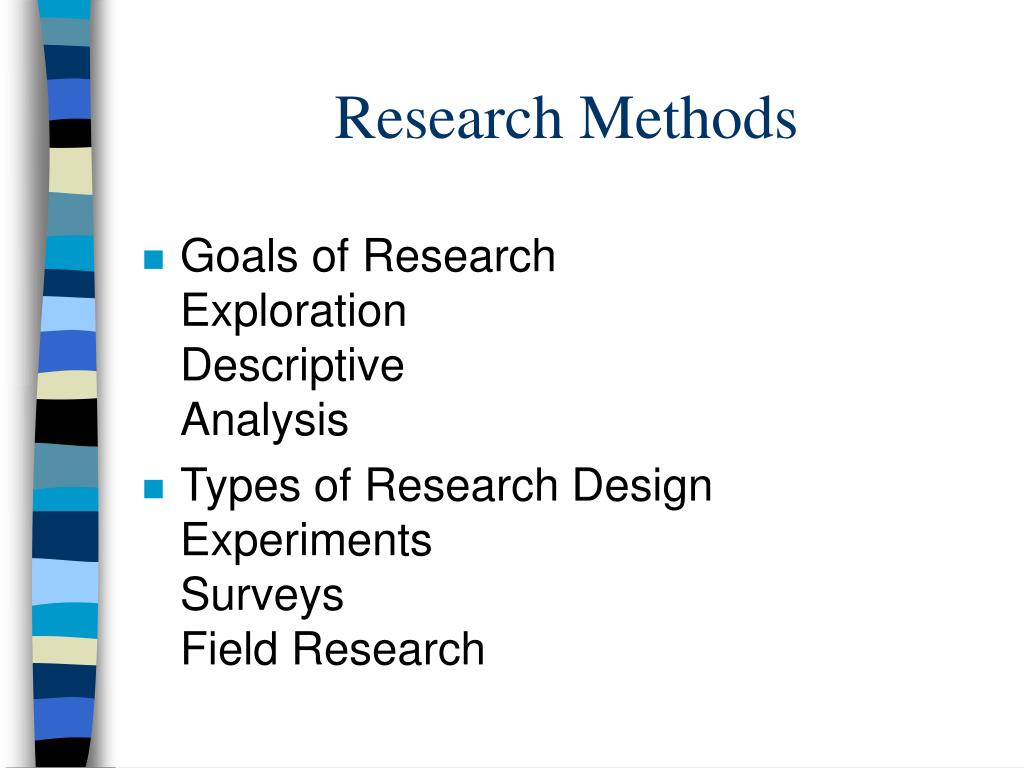Click the bullet square beside Goals of Research
Image resolution: width=1024 pixels, height=768 pixels.
click(x=153, y=259)
